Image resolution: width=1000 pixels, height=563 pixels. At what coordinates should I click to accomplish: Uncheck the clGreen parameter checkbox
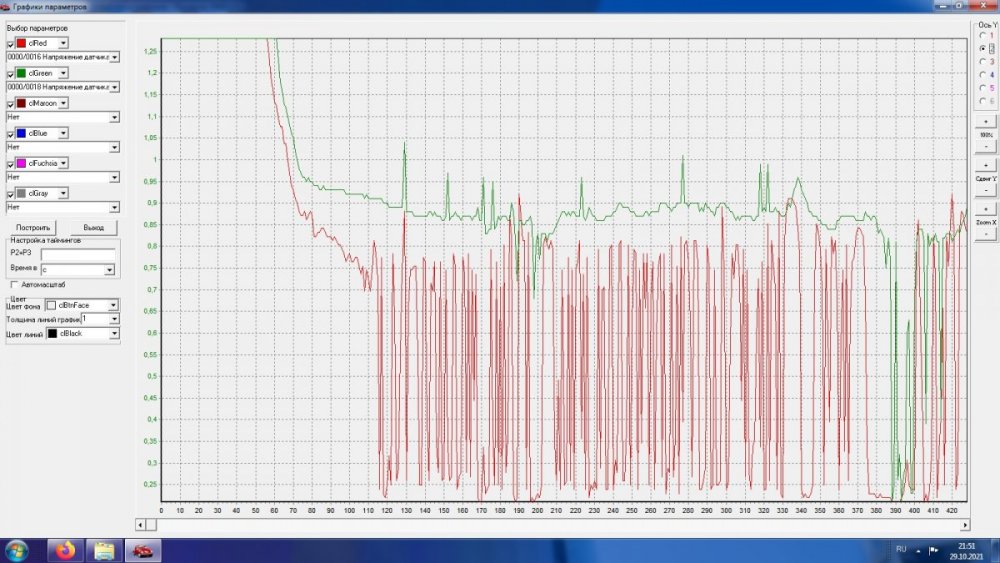point(10,74)
